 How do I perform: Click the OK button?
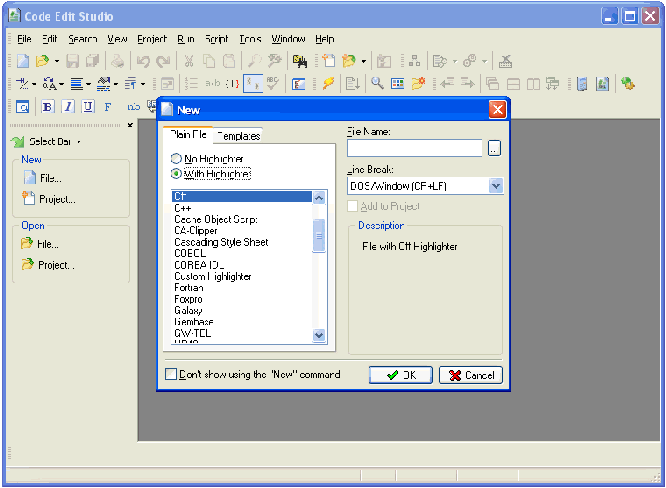pyautogui.click(x=401, y=375)
